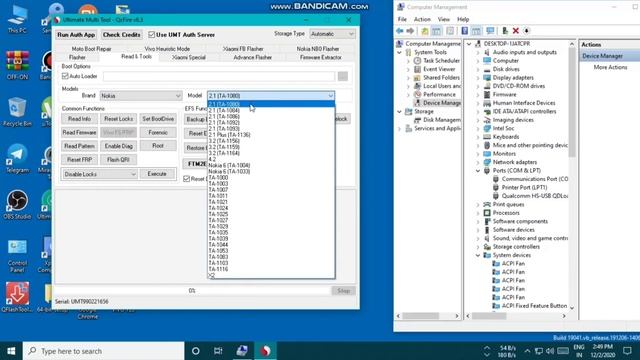Click the volume speaker icon in system tray

tap(550, 351)
